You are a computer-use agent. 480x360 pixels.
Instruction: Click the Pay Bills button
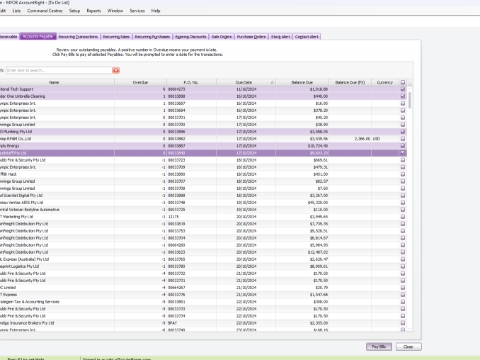click(379, 347)
